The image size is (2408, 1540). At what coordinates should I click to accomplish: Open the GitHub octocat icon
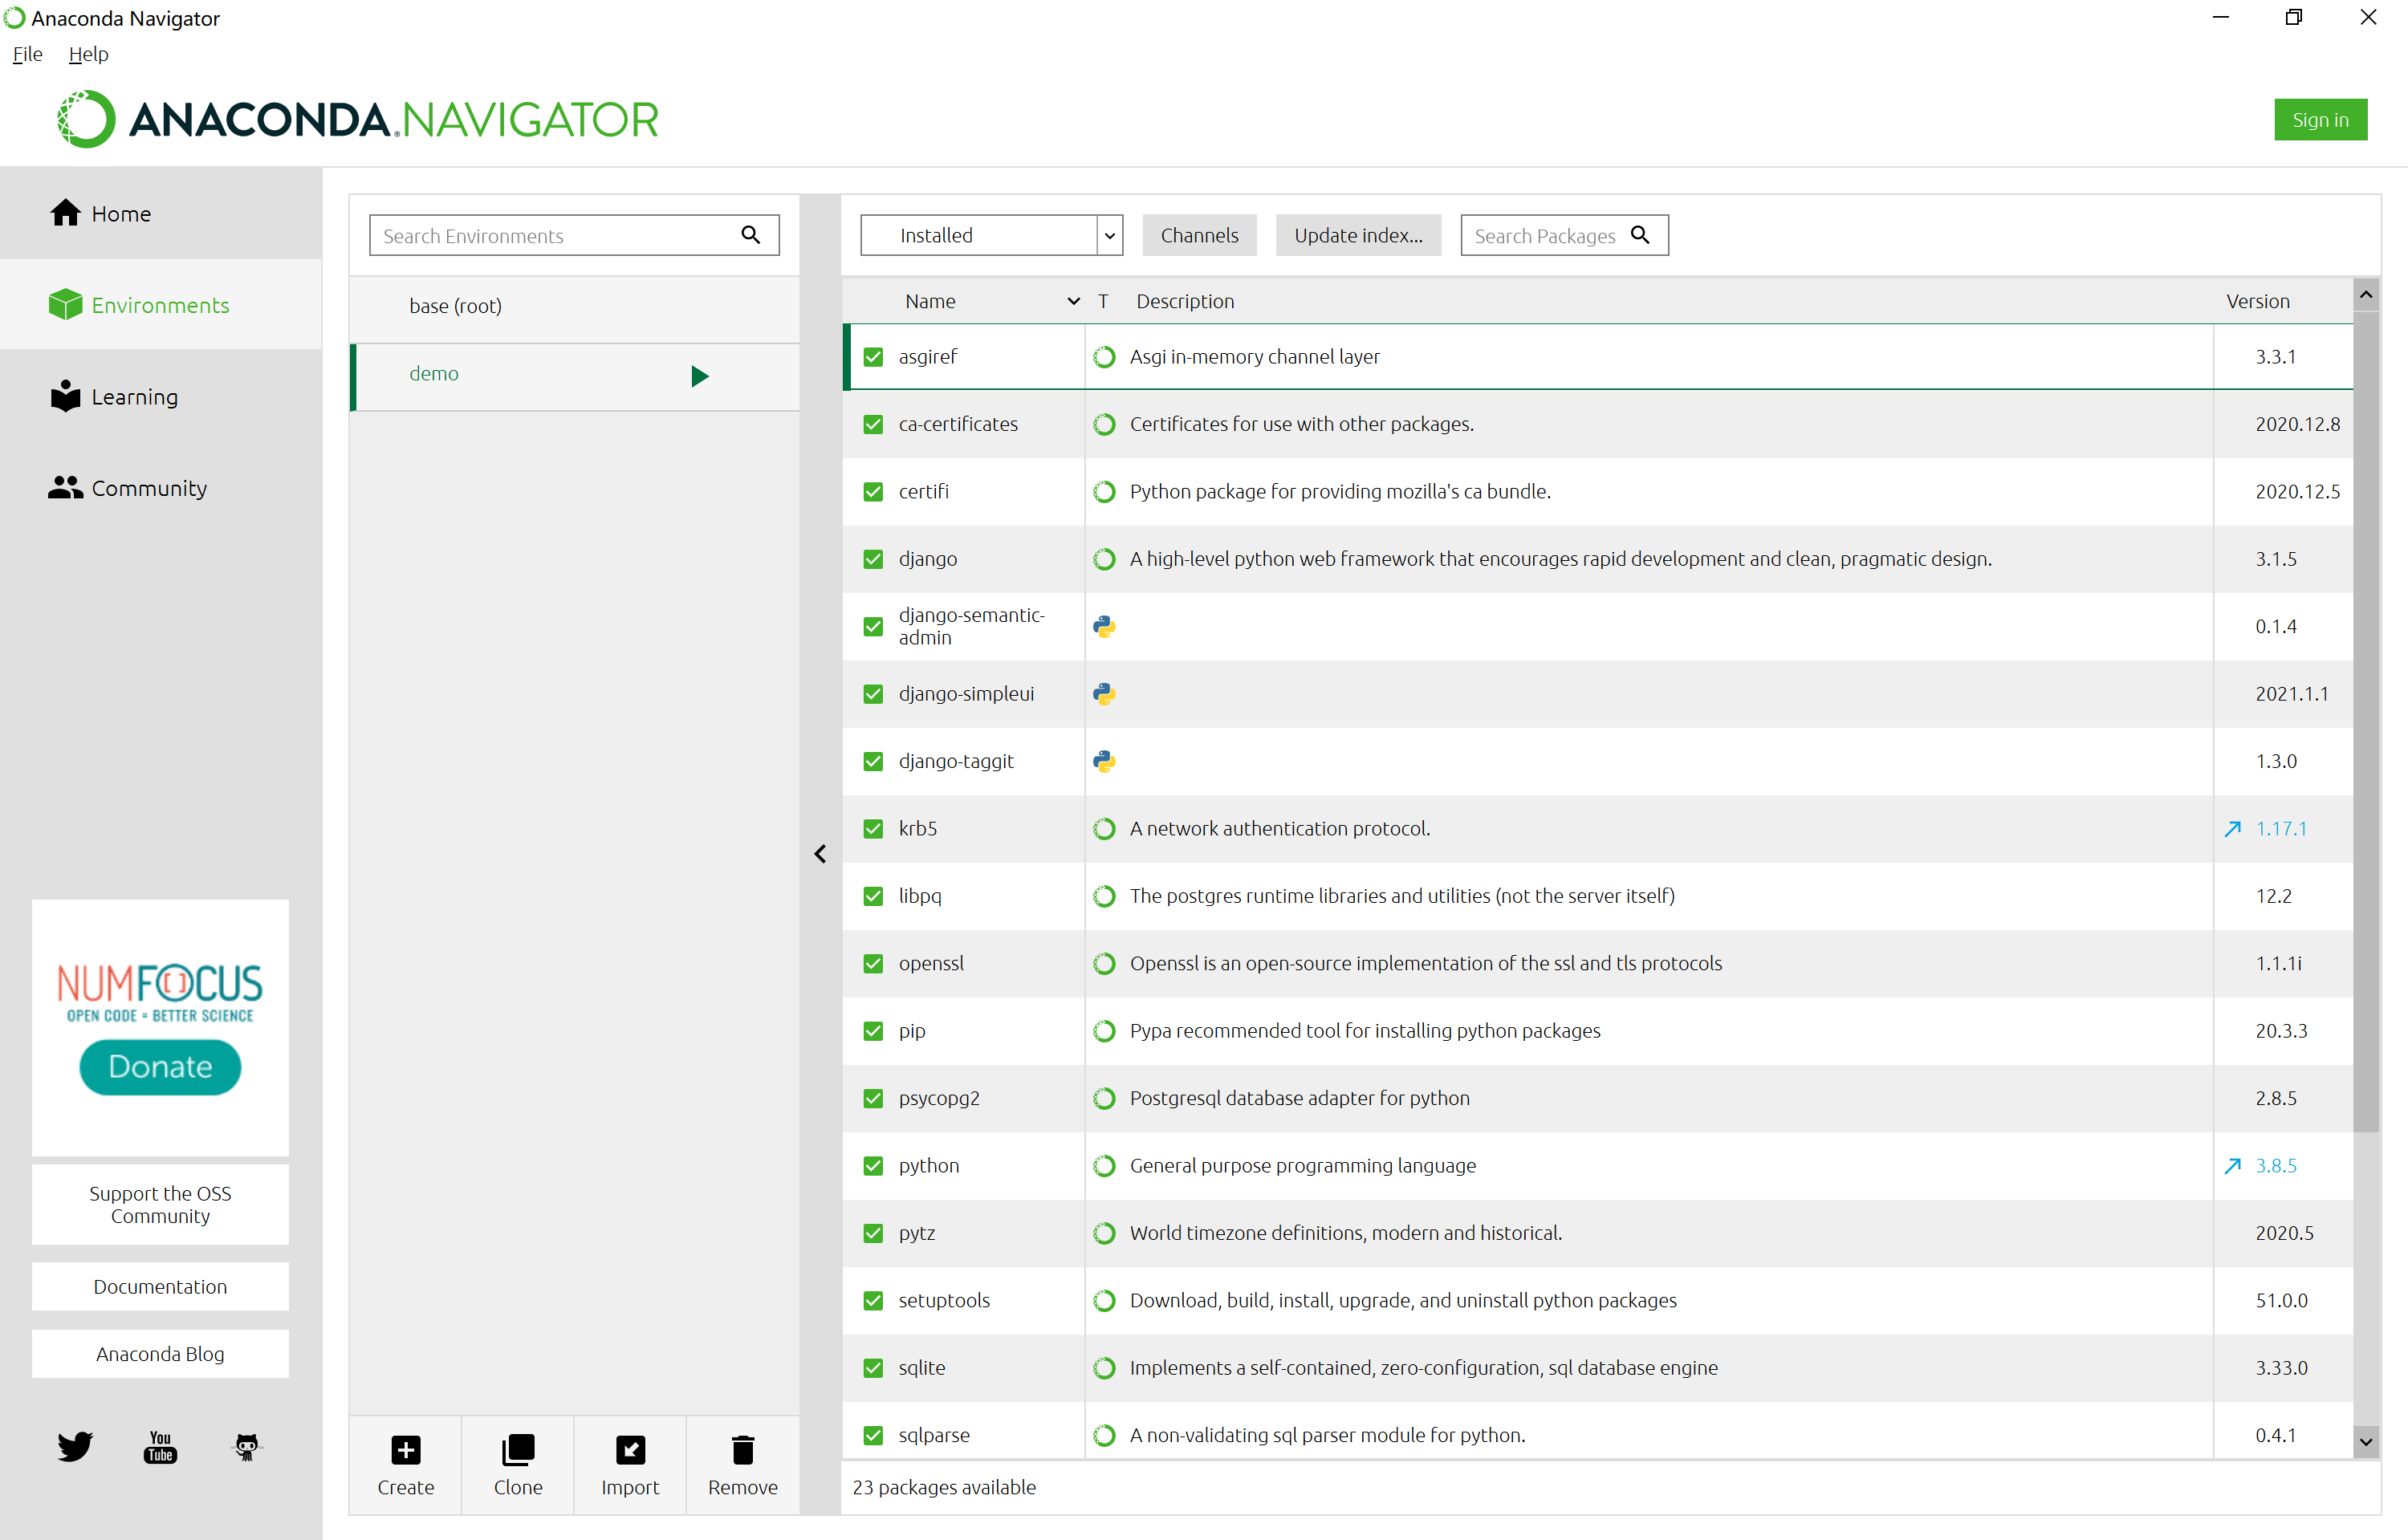point(246,1446)
